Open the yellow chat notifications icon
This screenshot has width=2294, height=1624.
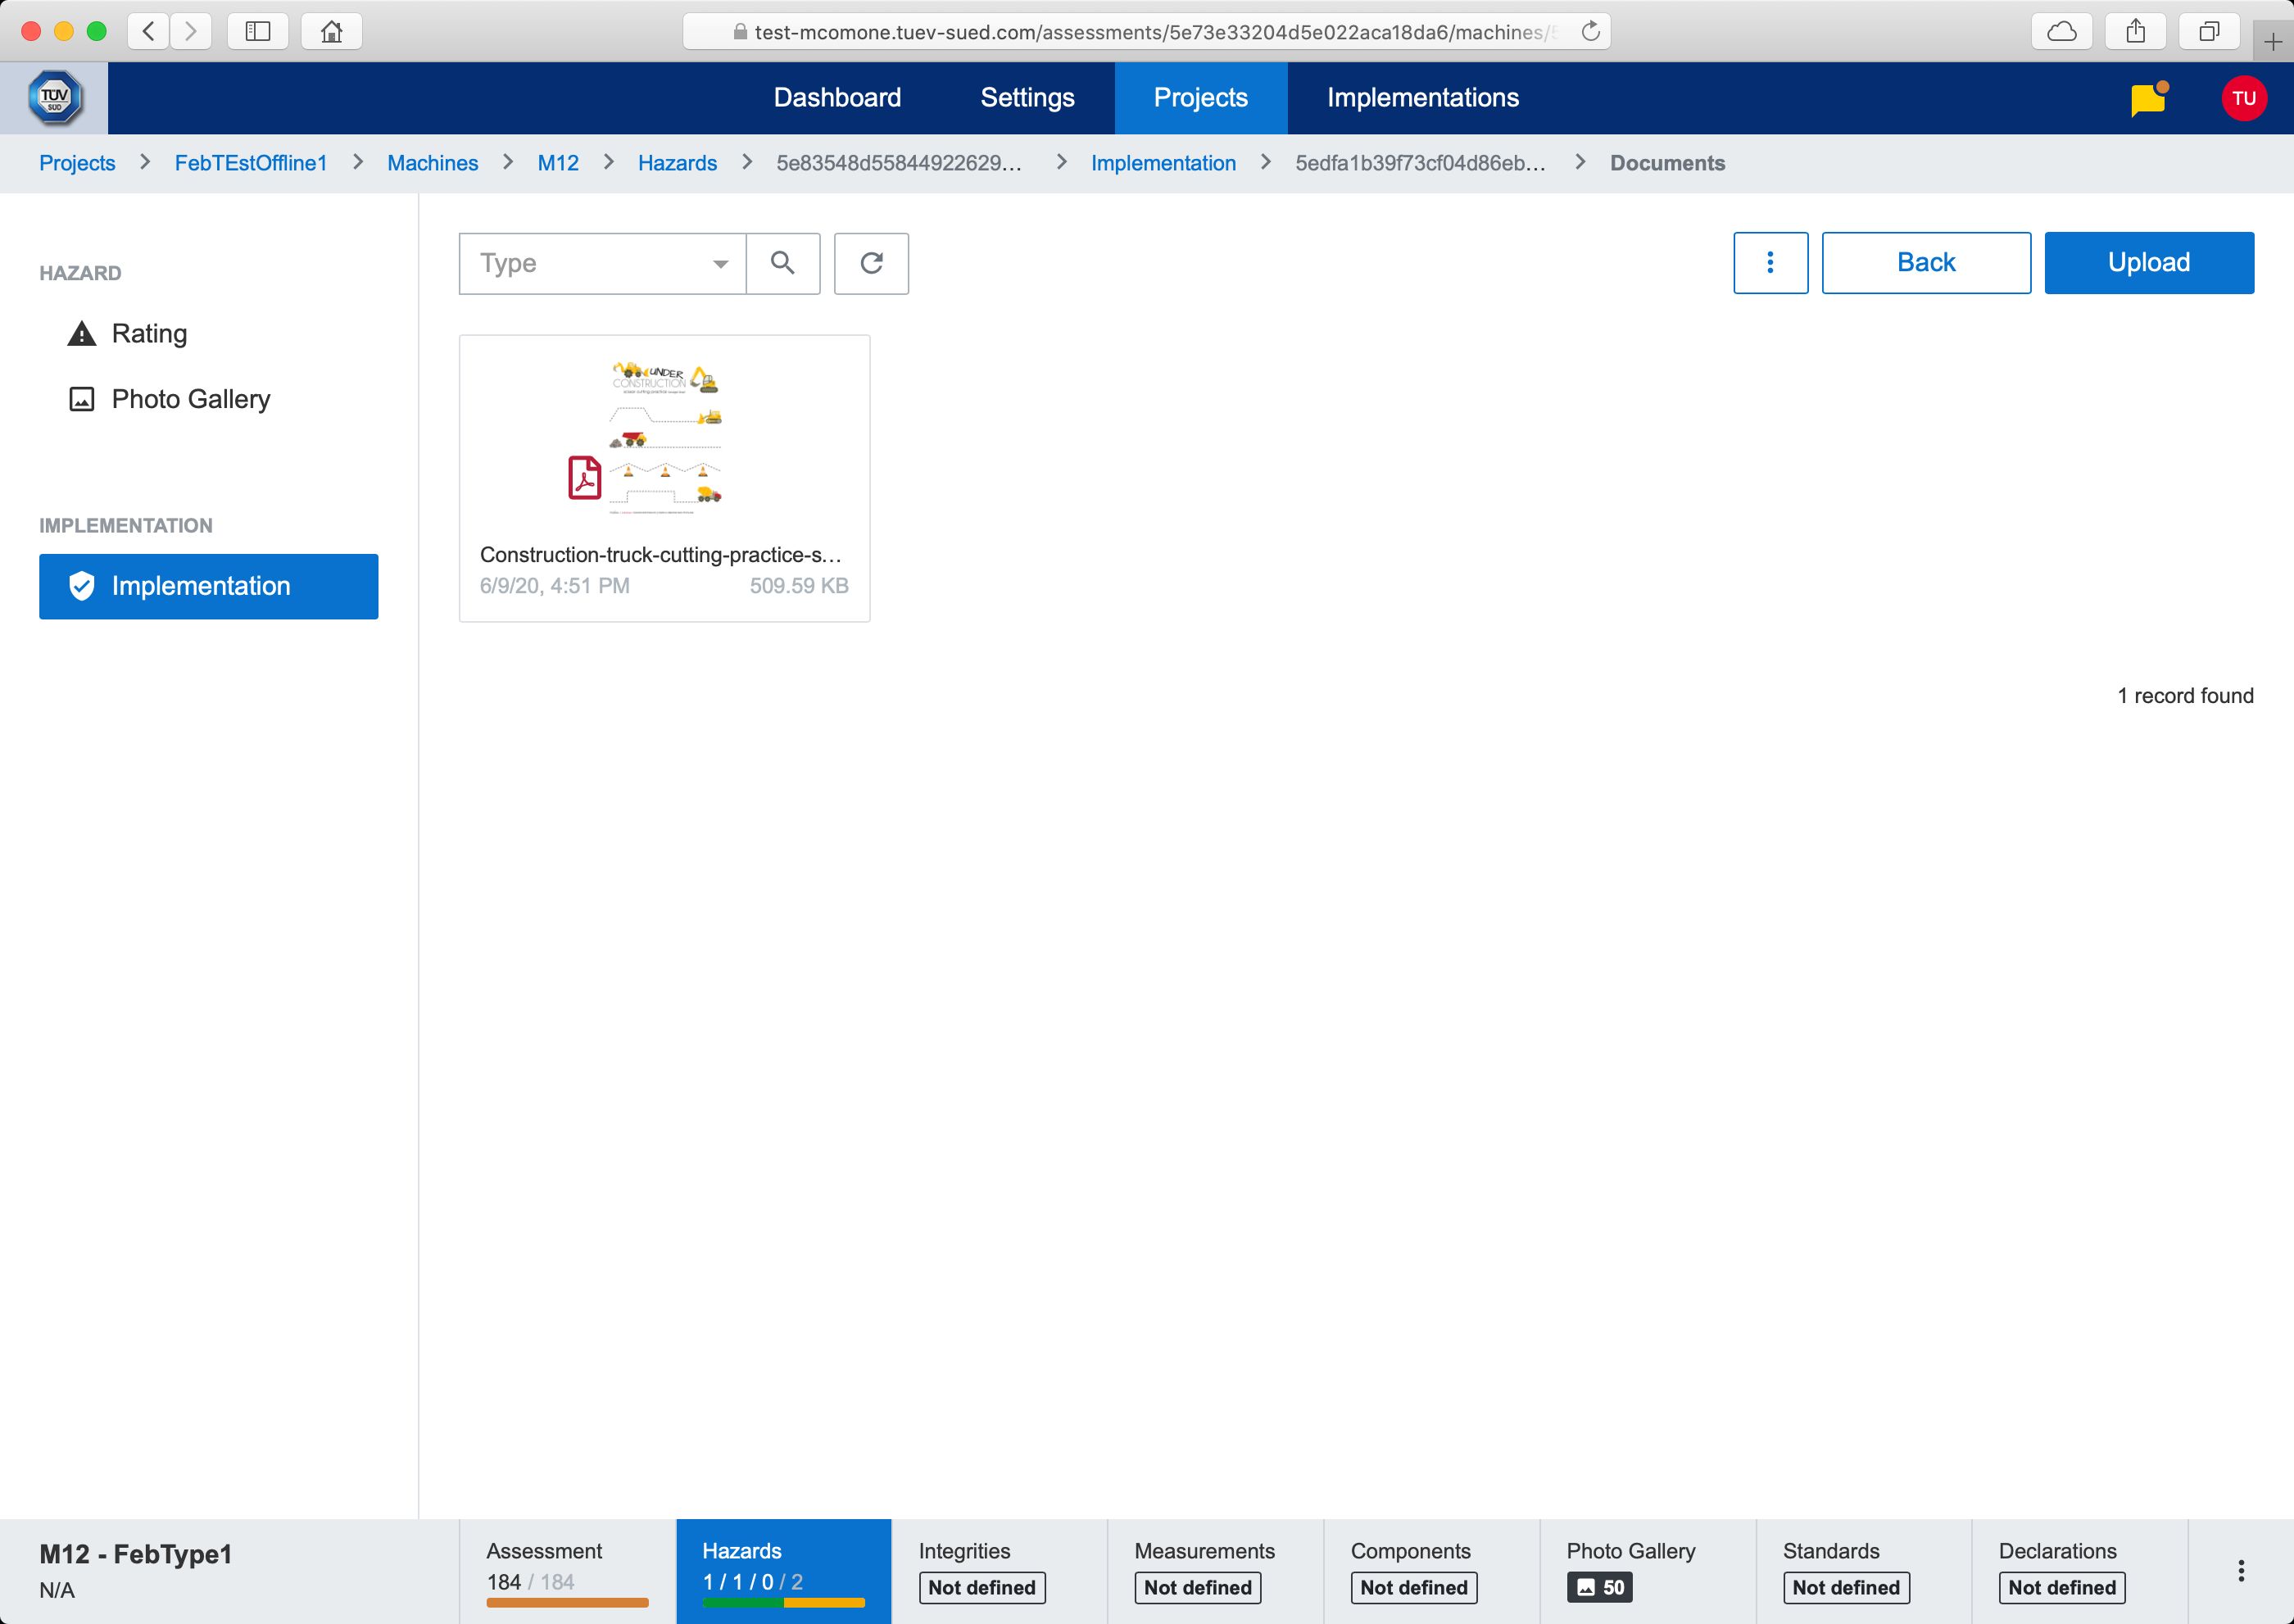point(2147,99)
